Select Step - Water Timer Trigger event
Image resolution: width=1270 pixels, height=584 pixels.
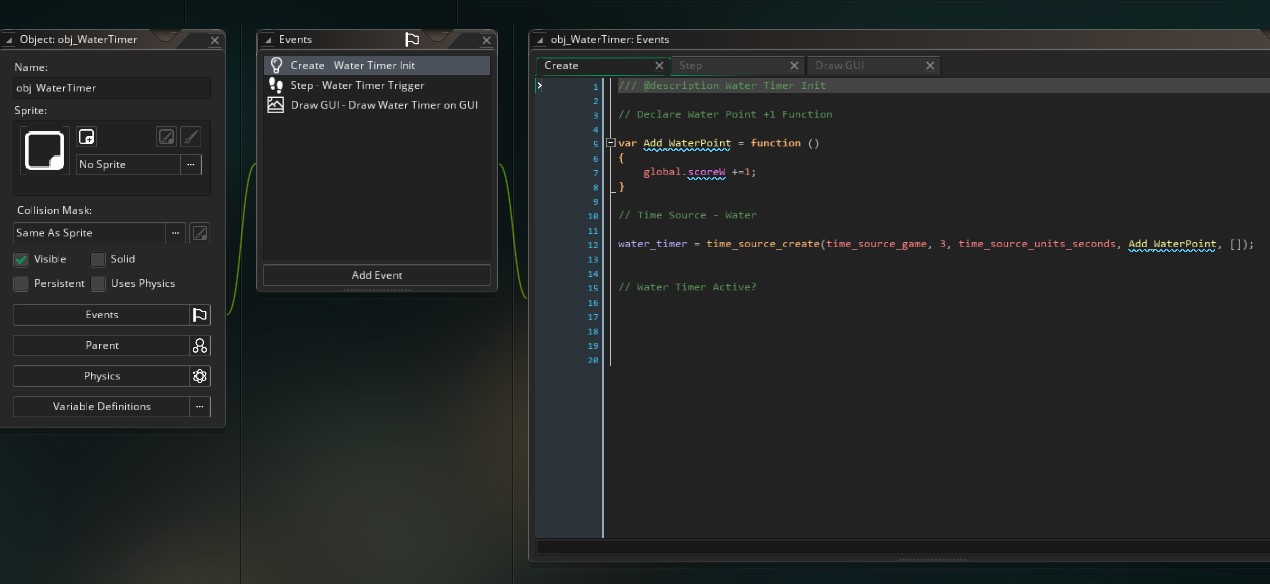[377, 85]
